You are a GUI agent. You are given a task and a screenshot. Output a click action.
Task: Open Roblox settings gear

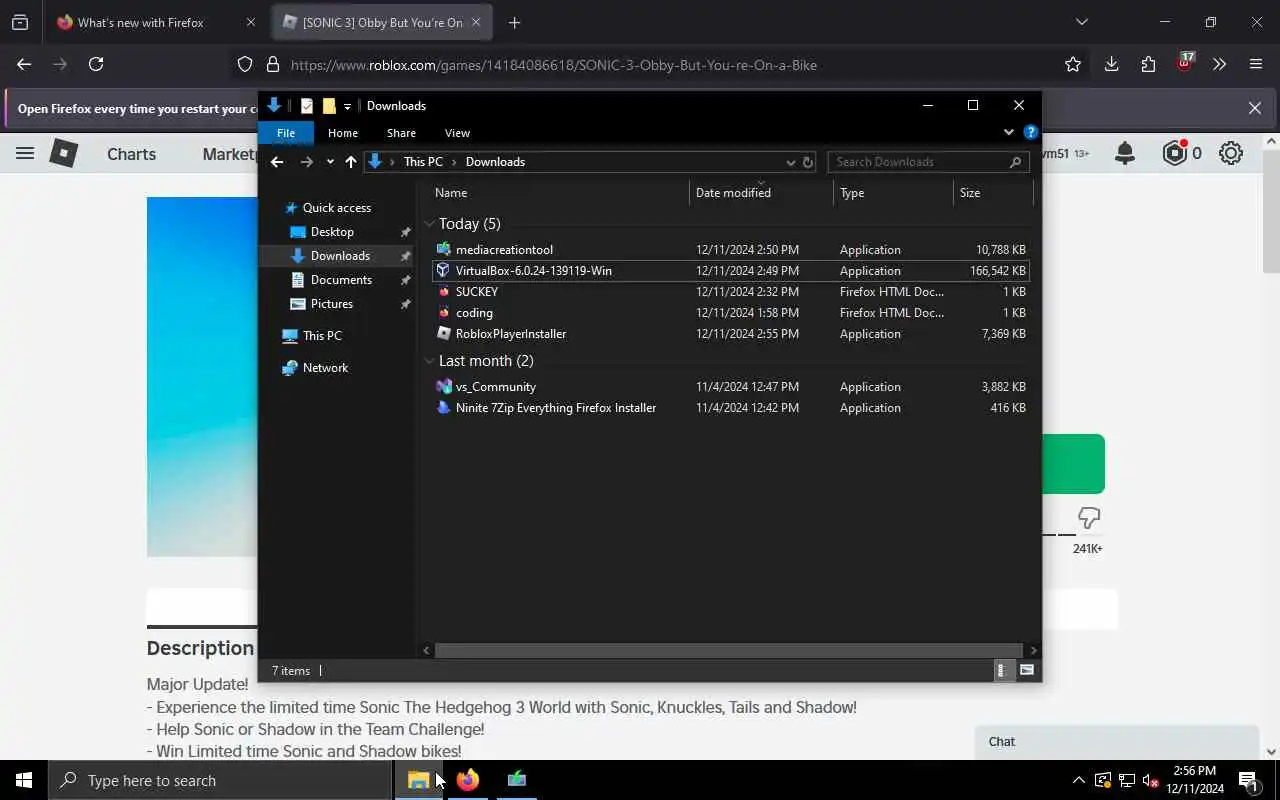tap(1231, 153)
